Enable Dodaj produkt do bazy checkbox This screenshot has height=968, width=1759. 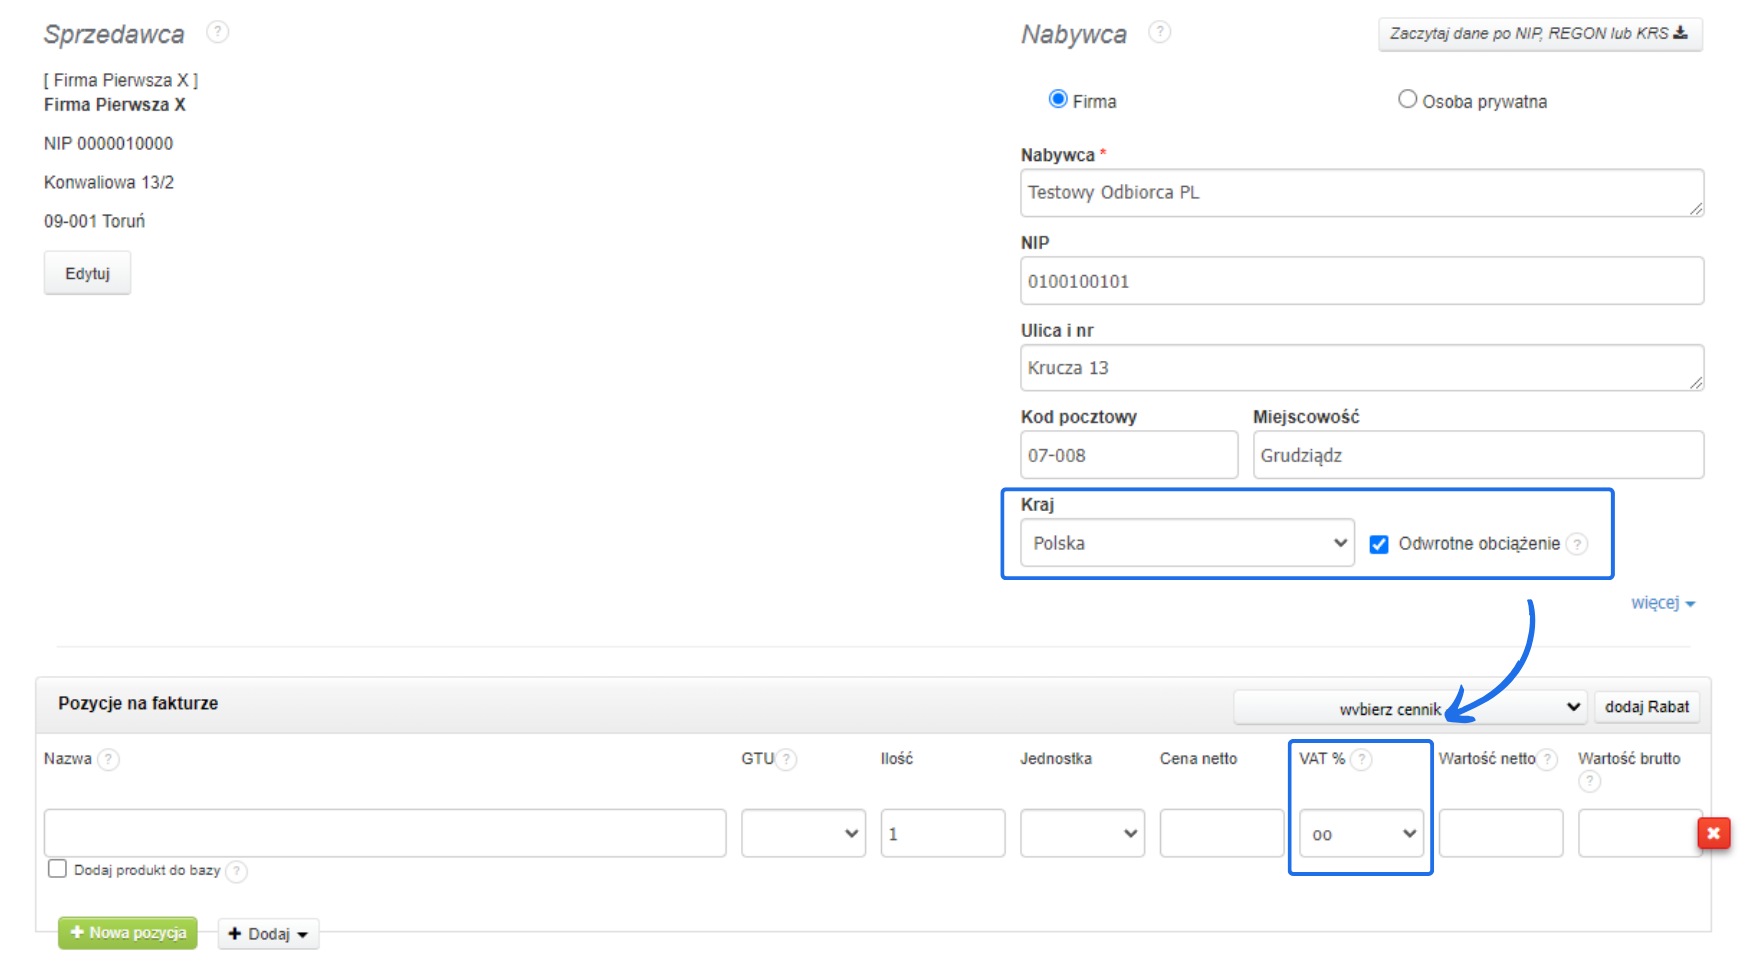tap(58, 869)
